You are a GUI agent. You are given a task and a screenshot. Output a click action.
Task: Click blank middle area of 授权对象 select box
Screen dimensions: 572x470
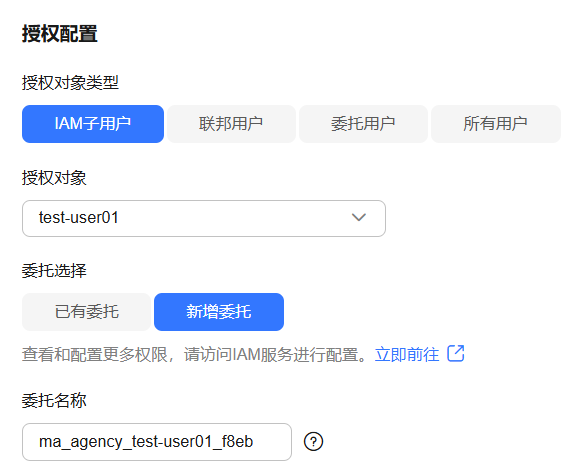coord(233,218)
